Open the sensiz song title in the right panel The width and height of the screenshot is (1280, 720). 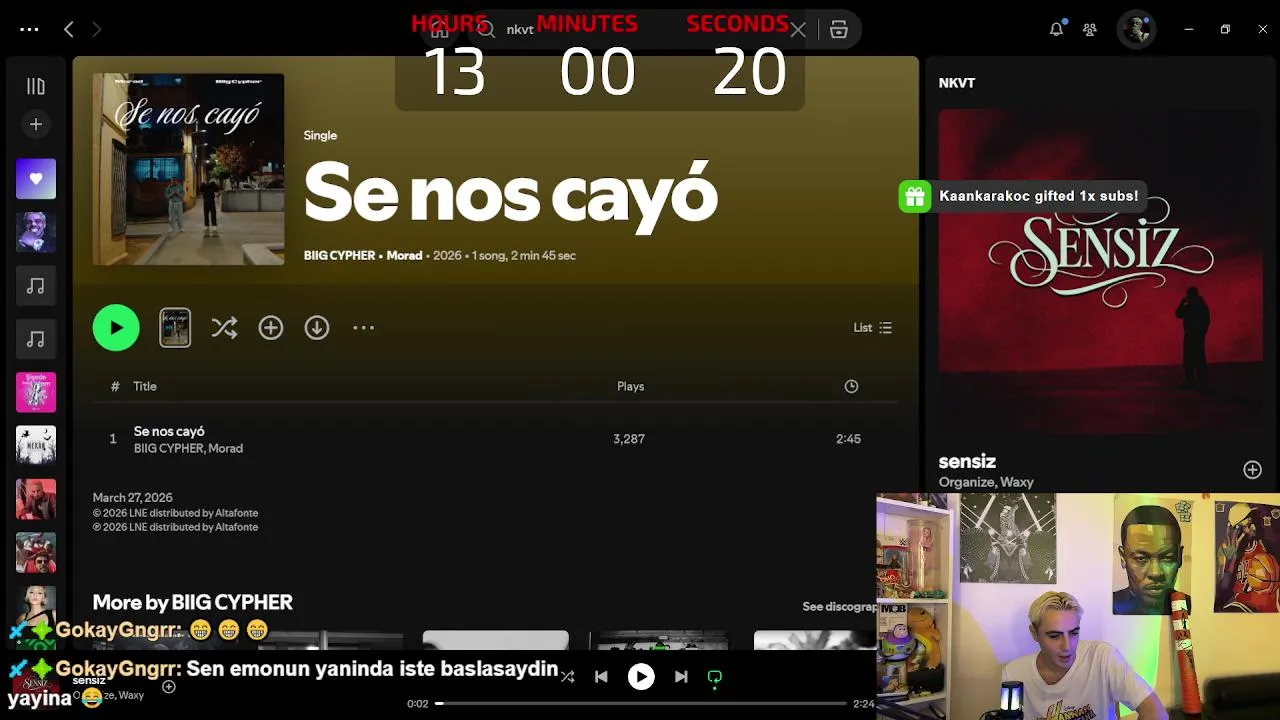(x=967, y=462)
